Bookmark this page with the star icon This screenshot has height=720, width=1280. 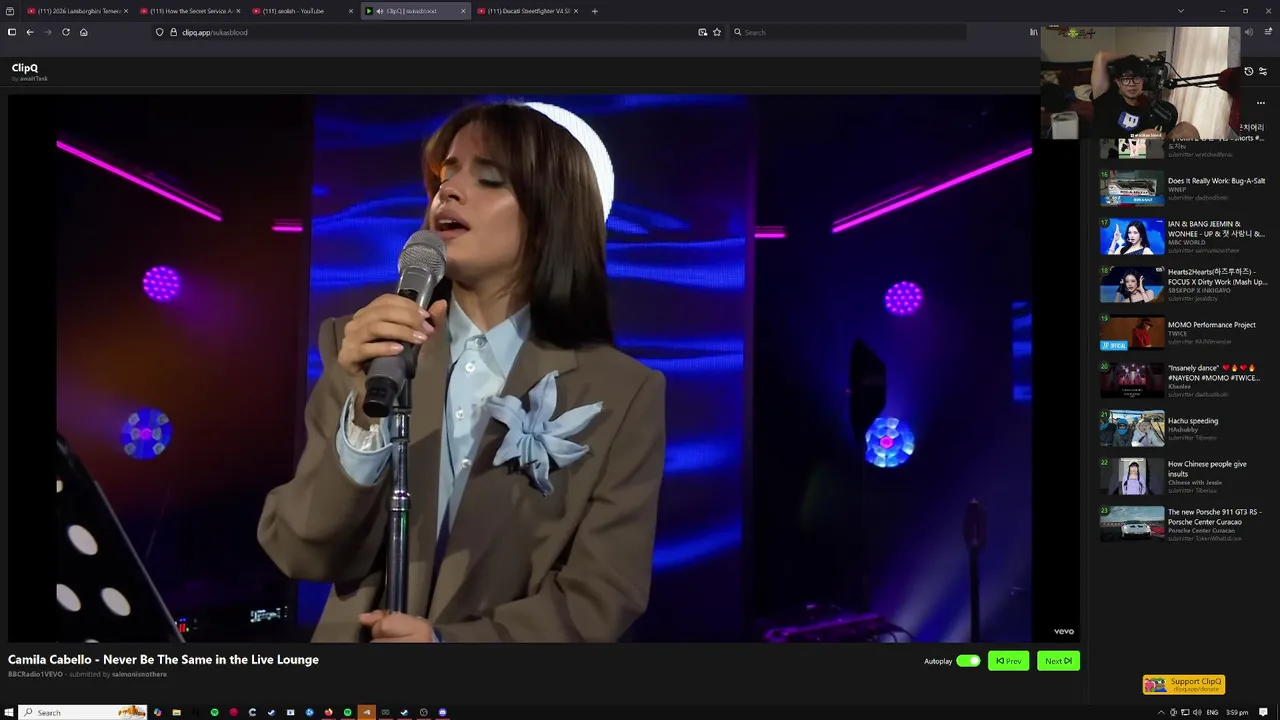pyautogui.click(x=717, y=32)
